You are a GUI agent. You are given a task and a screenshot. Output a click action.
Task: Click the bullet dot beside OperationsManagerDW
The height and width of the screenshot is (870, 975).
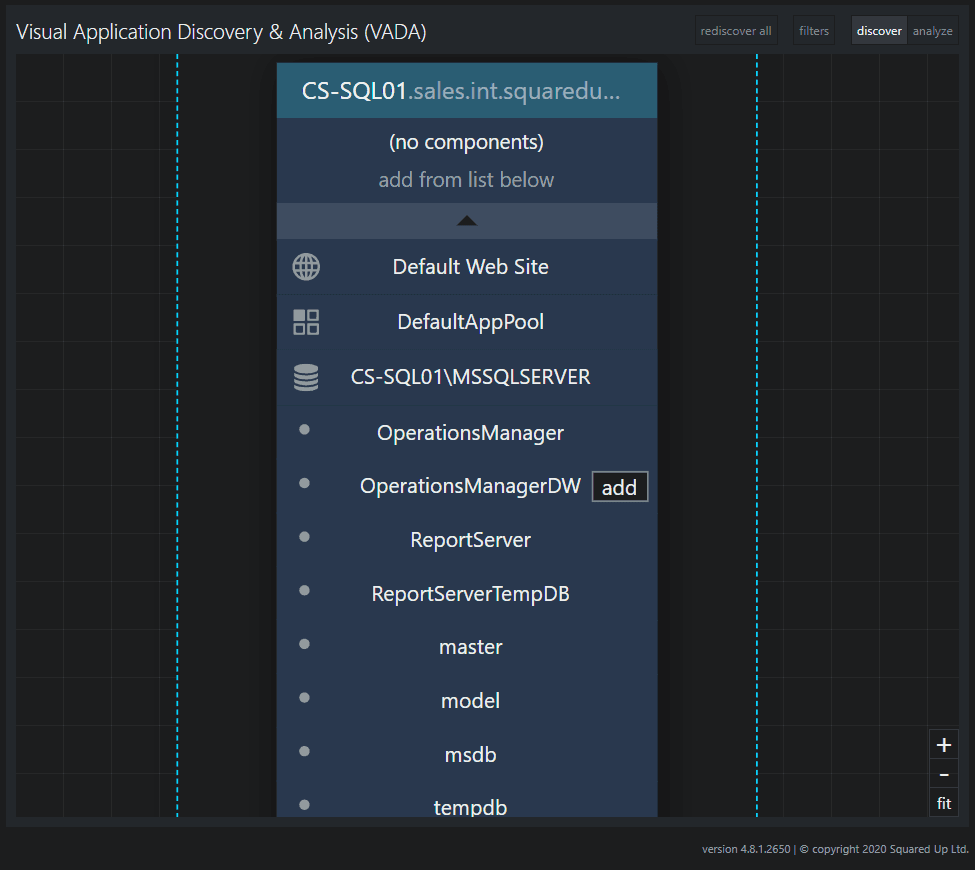304,483
